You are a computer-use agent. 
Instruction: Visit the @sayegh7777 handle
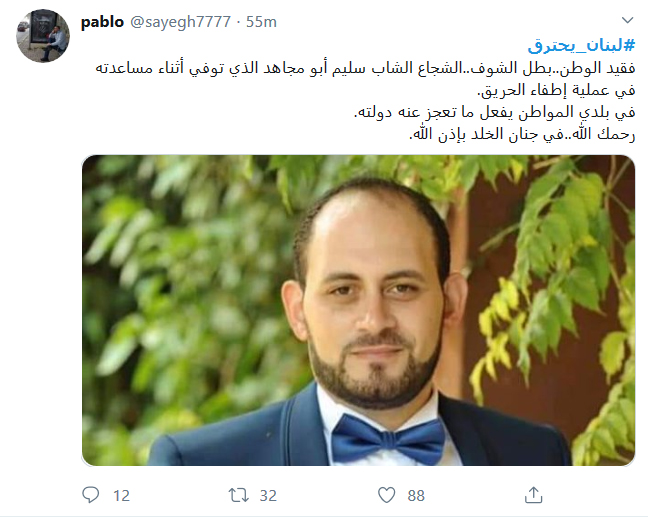(x=180, y=21)
